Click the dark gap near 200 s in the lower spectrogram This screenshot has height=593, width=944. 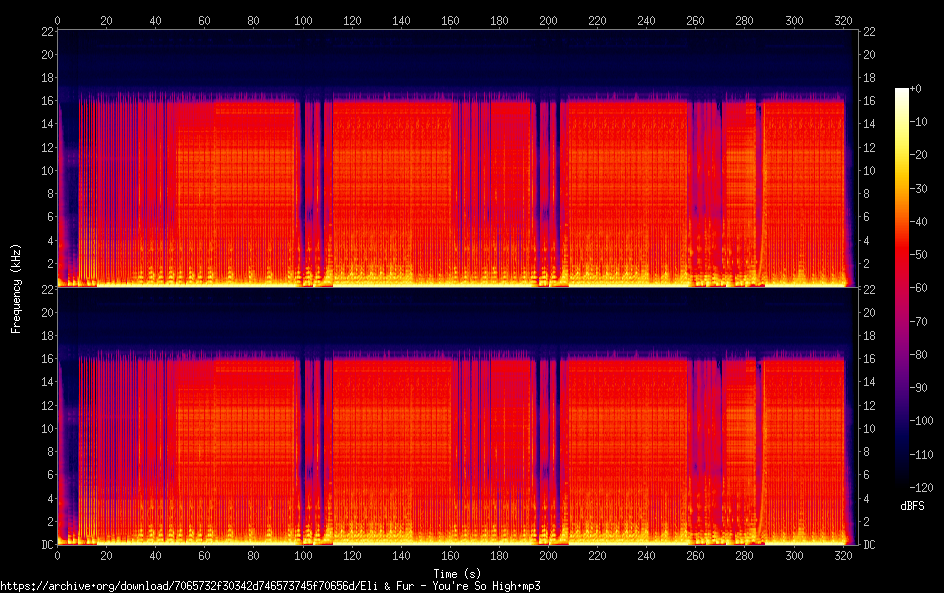point(547,440)
